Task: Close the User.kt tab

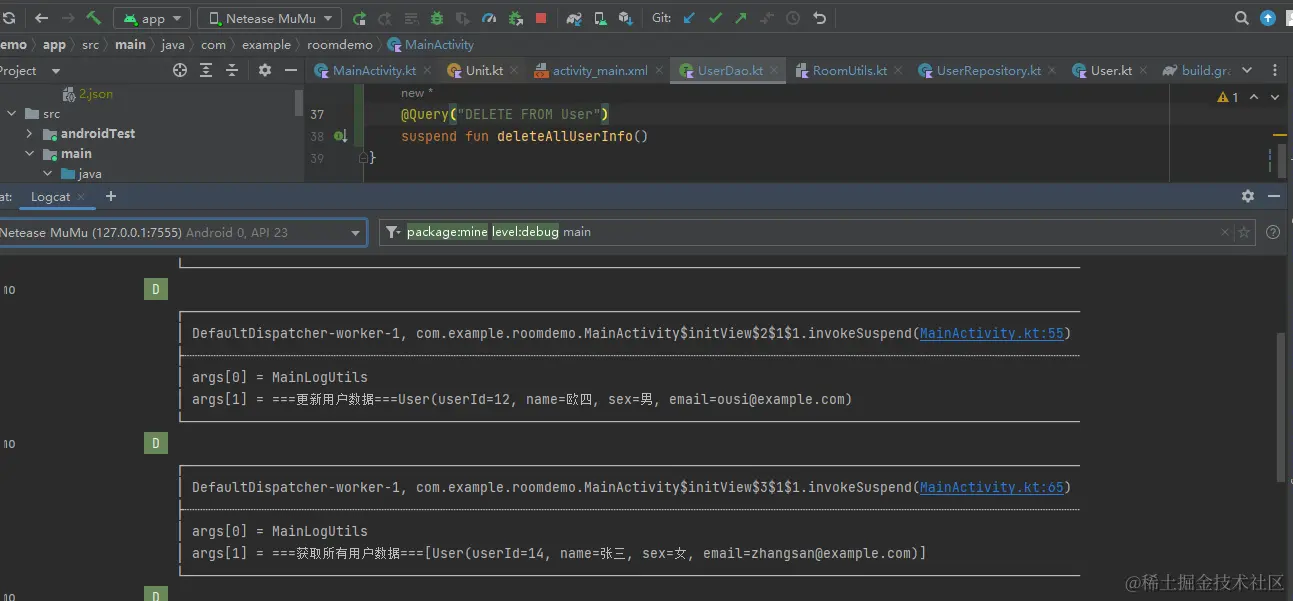Action: coord(1142,71)
